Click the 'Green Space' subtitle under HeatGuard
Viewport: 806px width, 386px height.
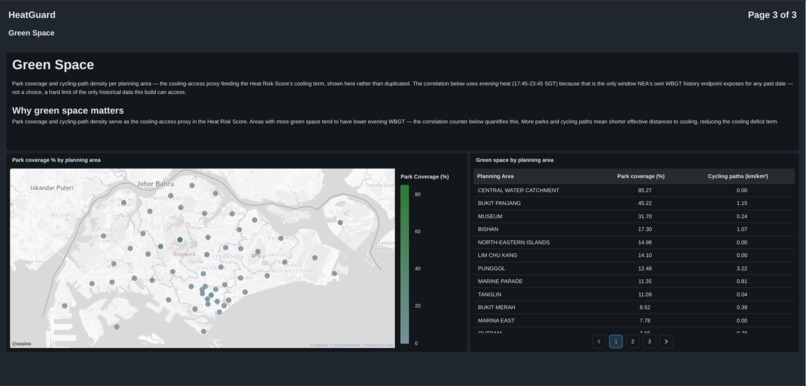pyautogui.click(x=31, y=33)
